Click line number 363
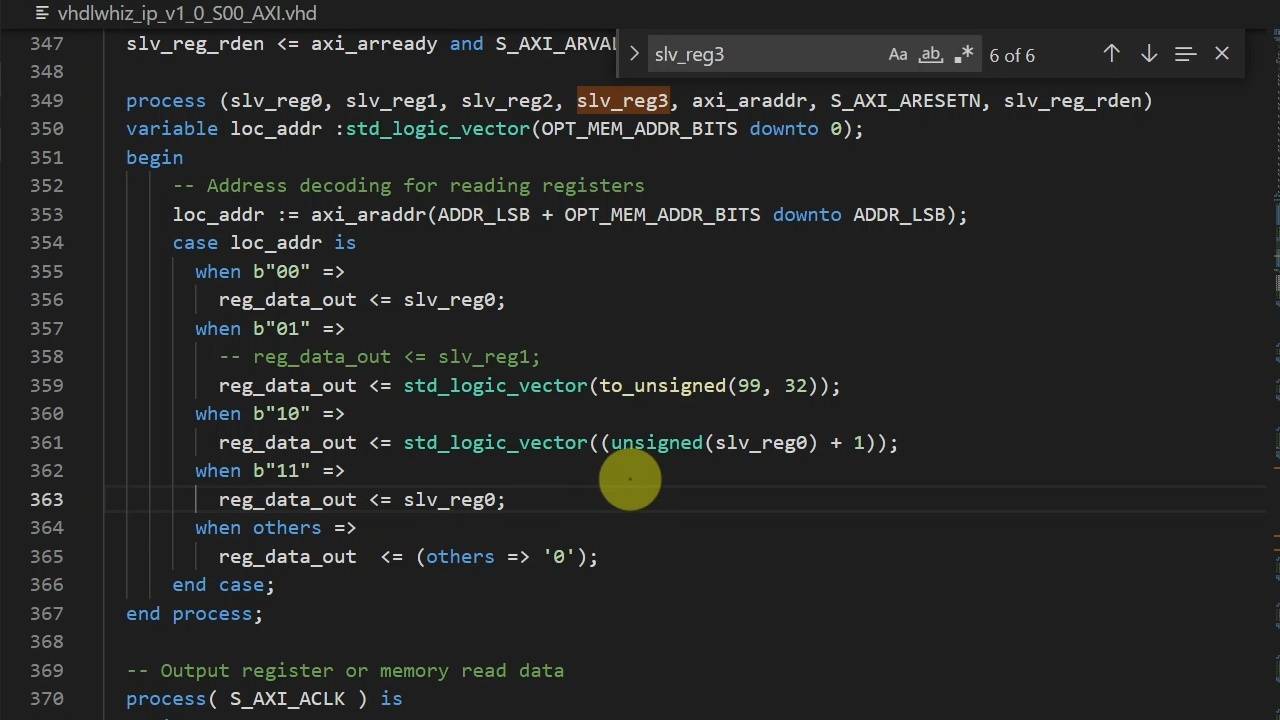 (46, 499)
